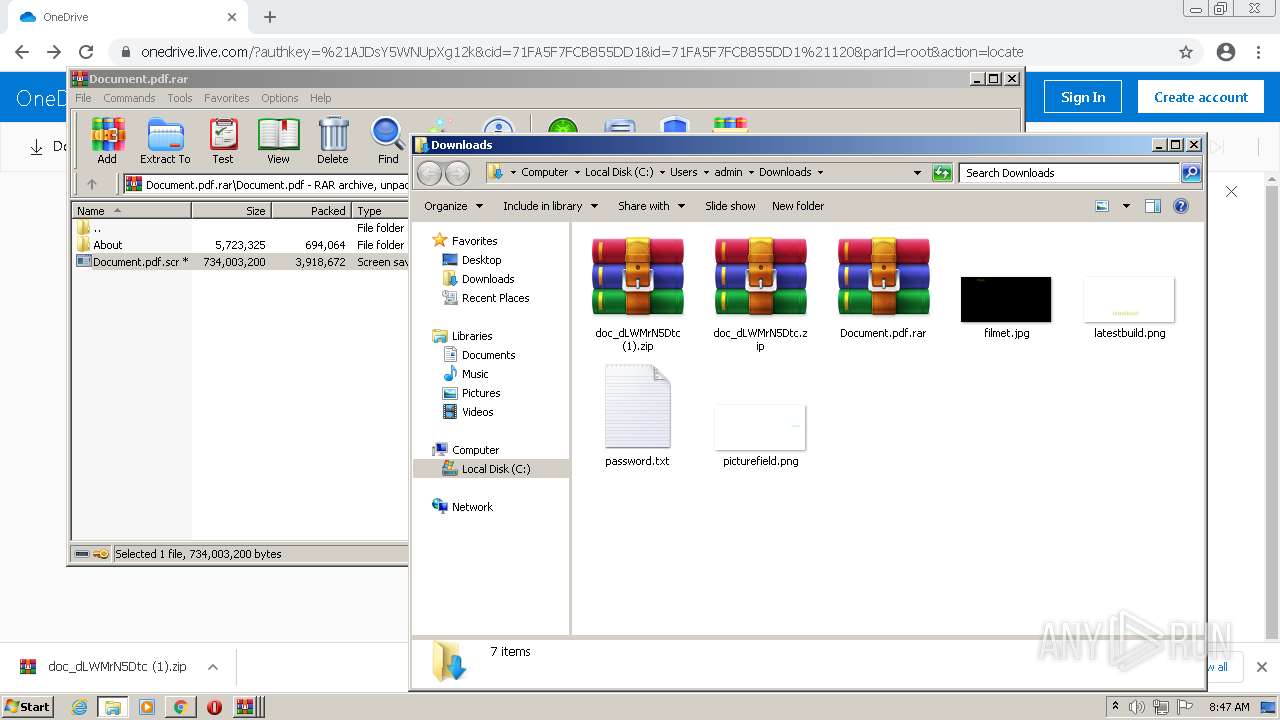The image size is (1280, 720).
Task: Open the Explorer help icon
Action: (x=1180, y=206)
